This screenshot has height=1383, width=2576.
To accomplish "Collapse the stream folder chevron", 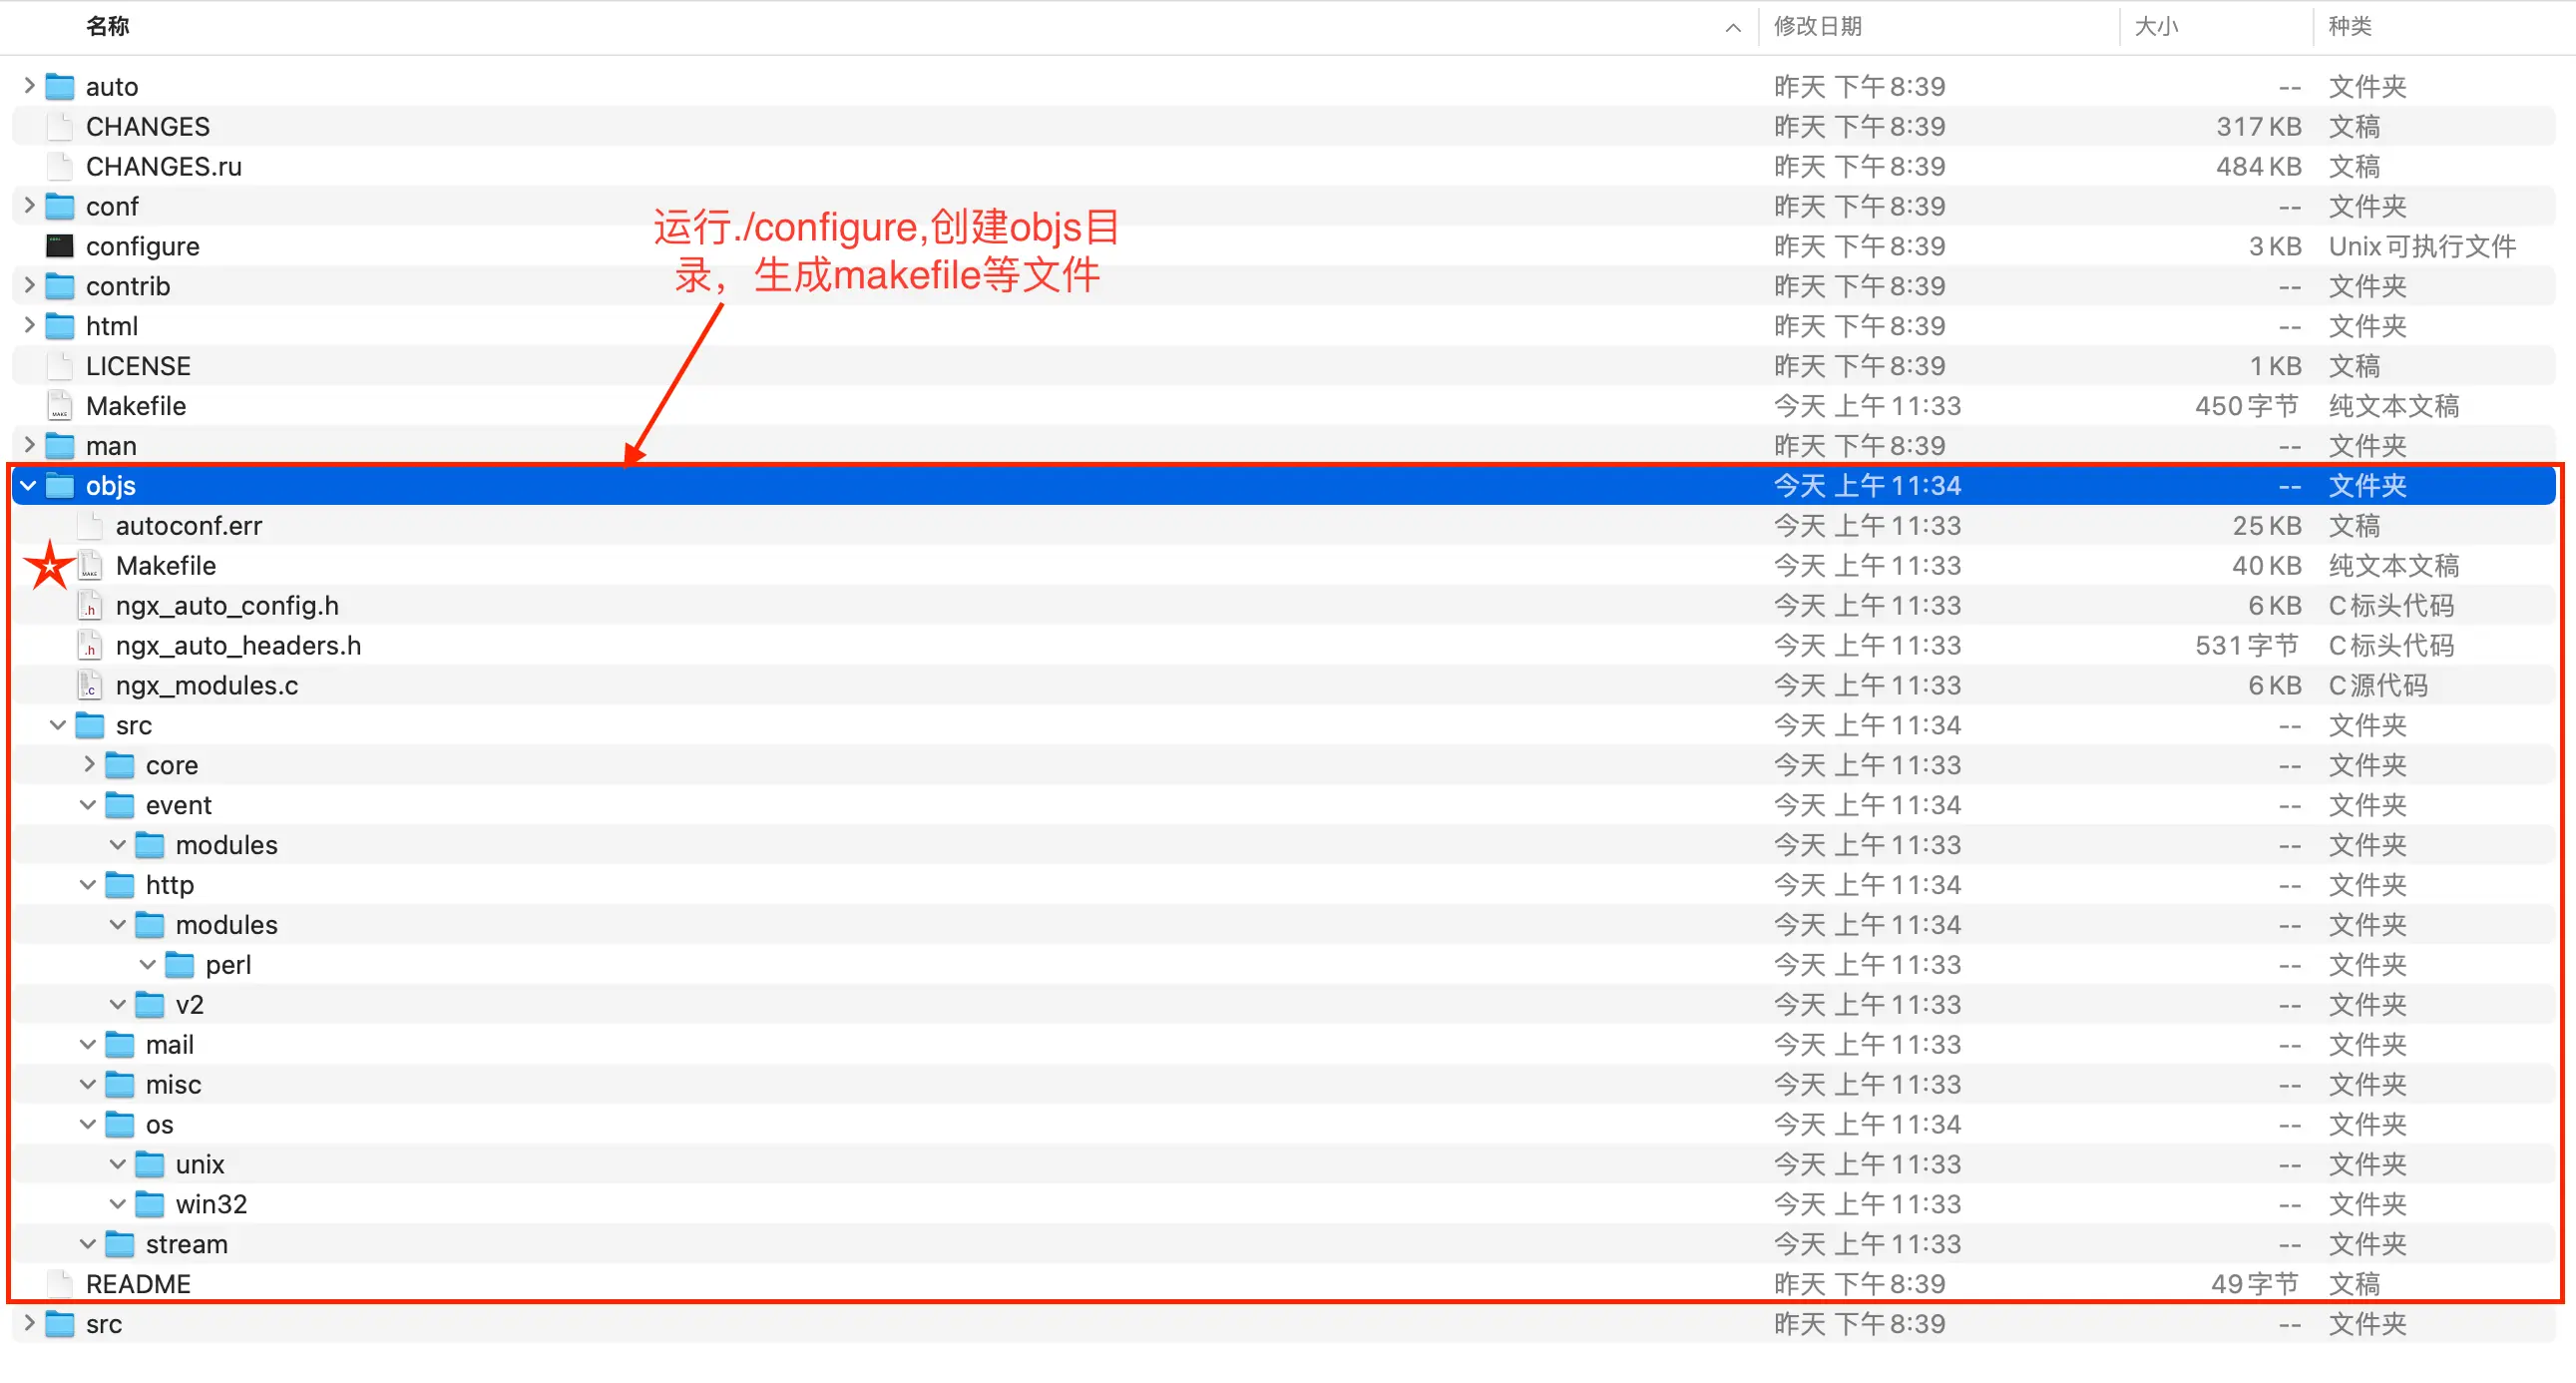I will pos(88,1245).
